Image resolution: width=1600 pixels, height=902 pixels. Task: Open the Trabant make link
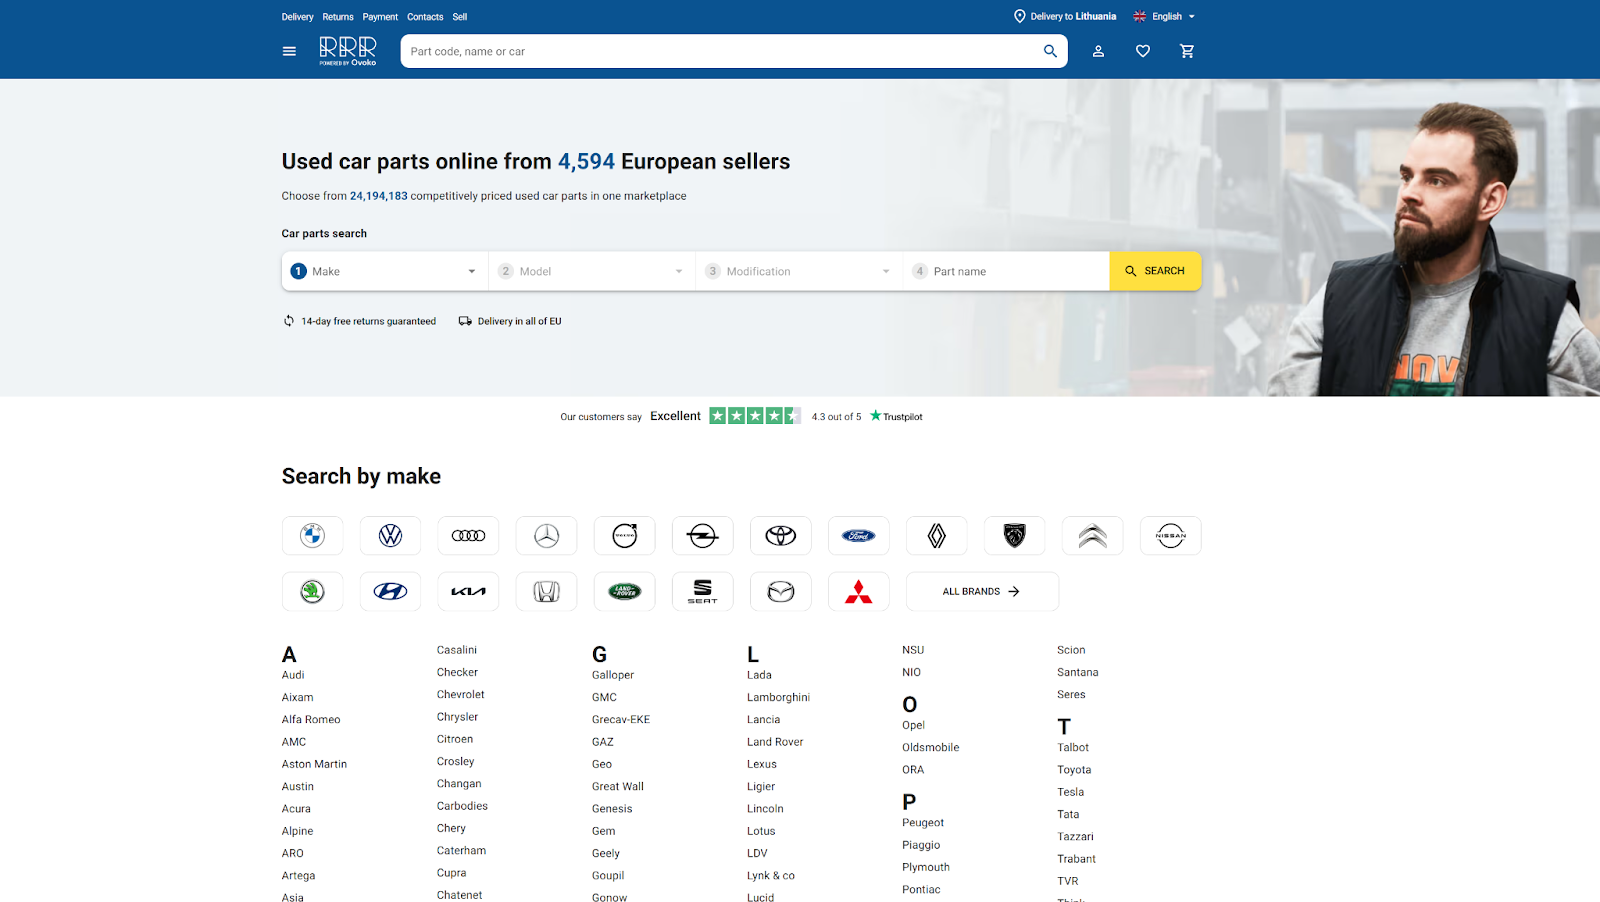click(1076, 859)
